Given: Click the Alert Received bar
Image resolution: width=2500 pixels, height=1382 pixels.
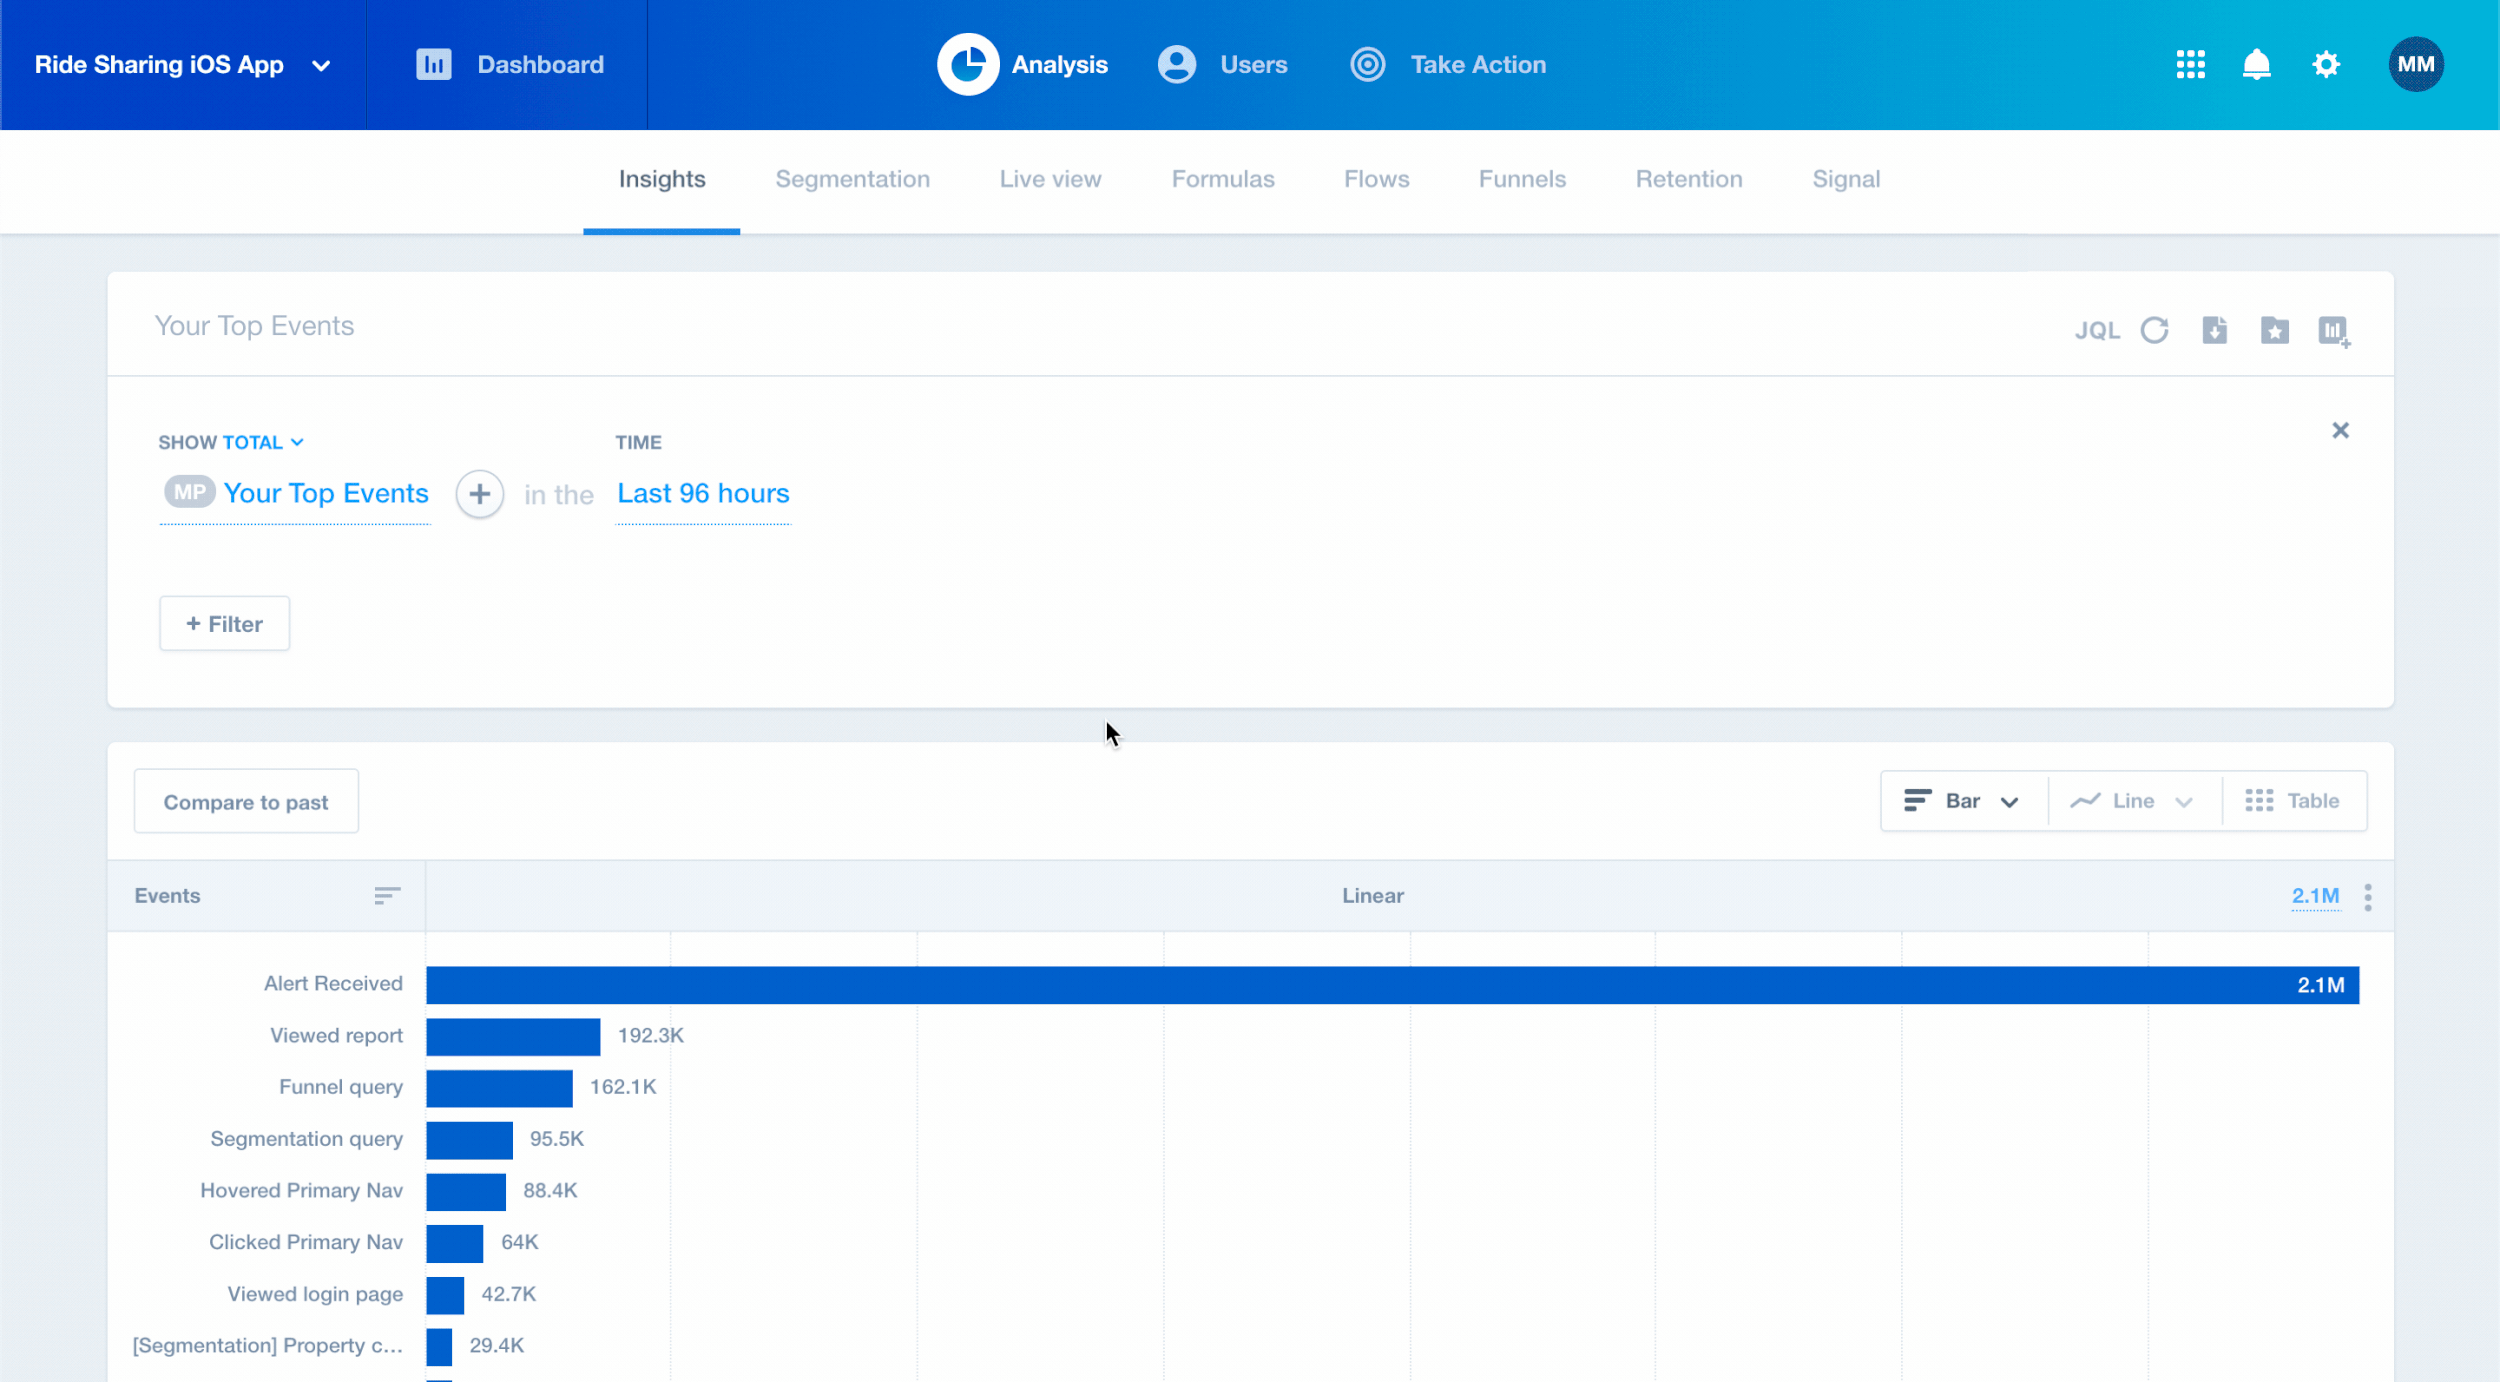Looking at the screenshot, I should tap(1392, 984).
